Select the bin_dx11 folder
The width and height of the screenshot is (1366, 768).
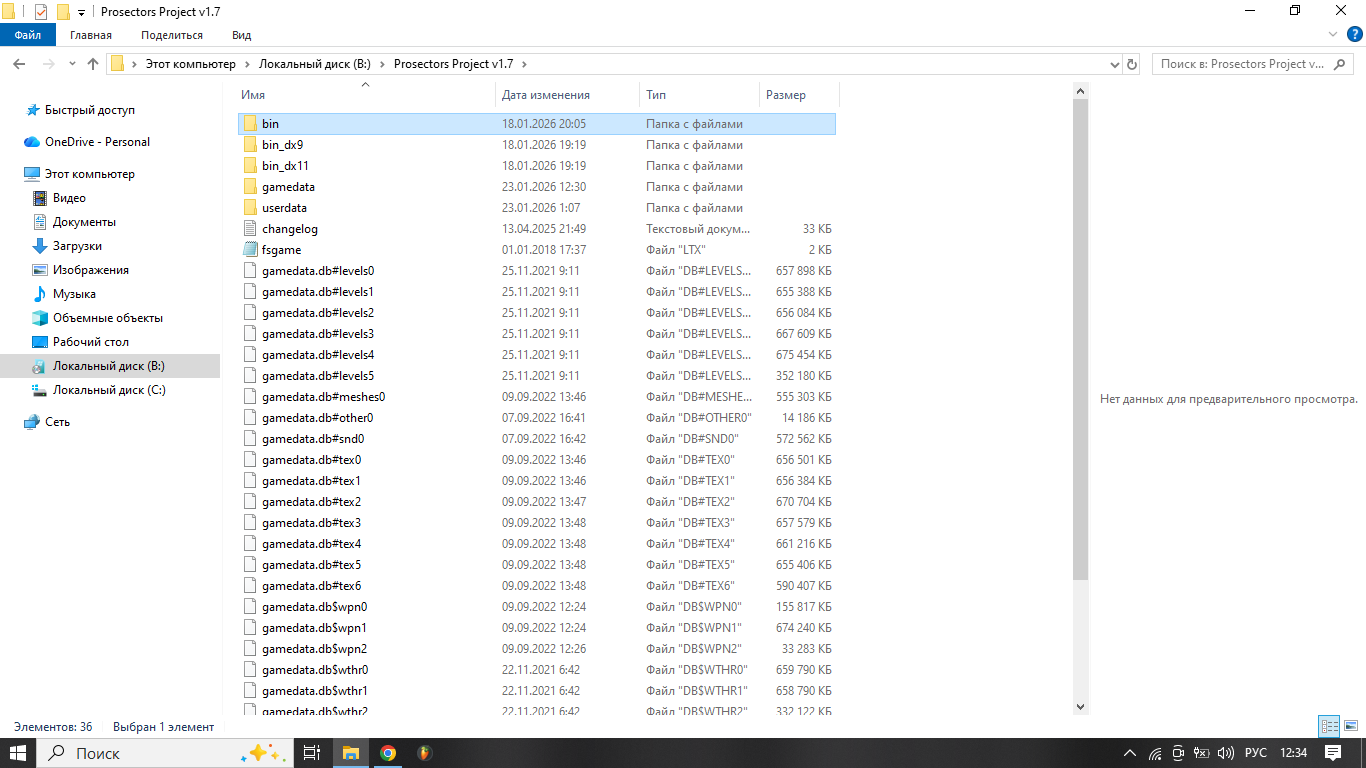pos(285,166)
